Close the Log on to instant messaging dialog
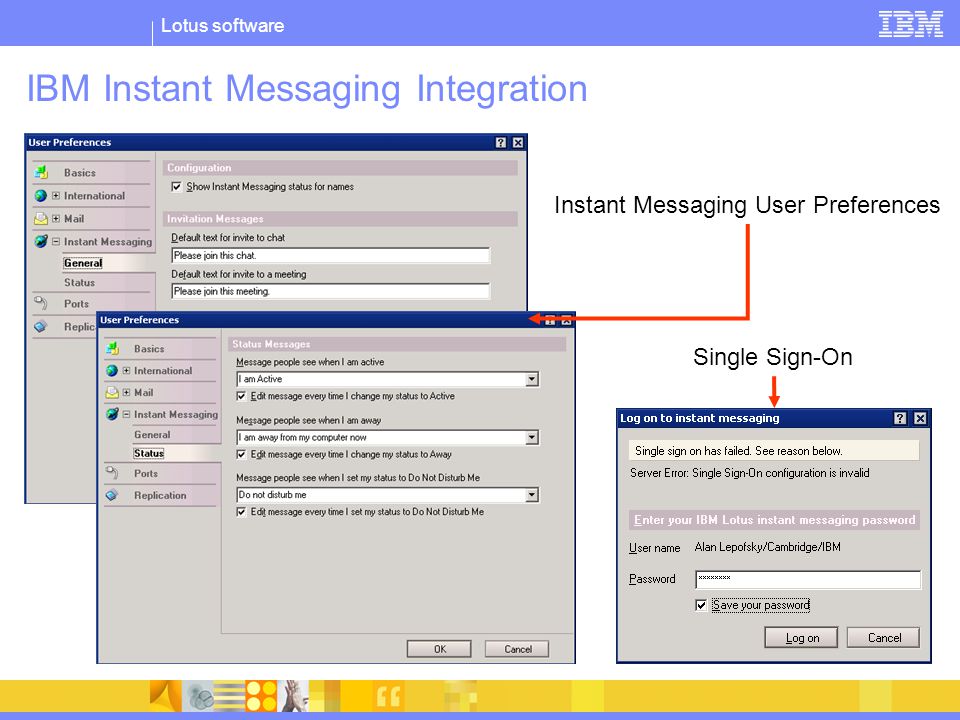The image size is (960, 720). 920,418
